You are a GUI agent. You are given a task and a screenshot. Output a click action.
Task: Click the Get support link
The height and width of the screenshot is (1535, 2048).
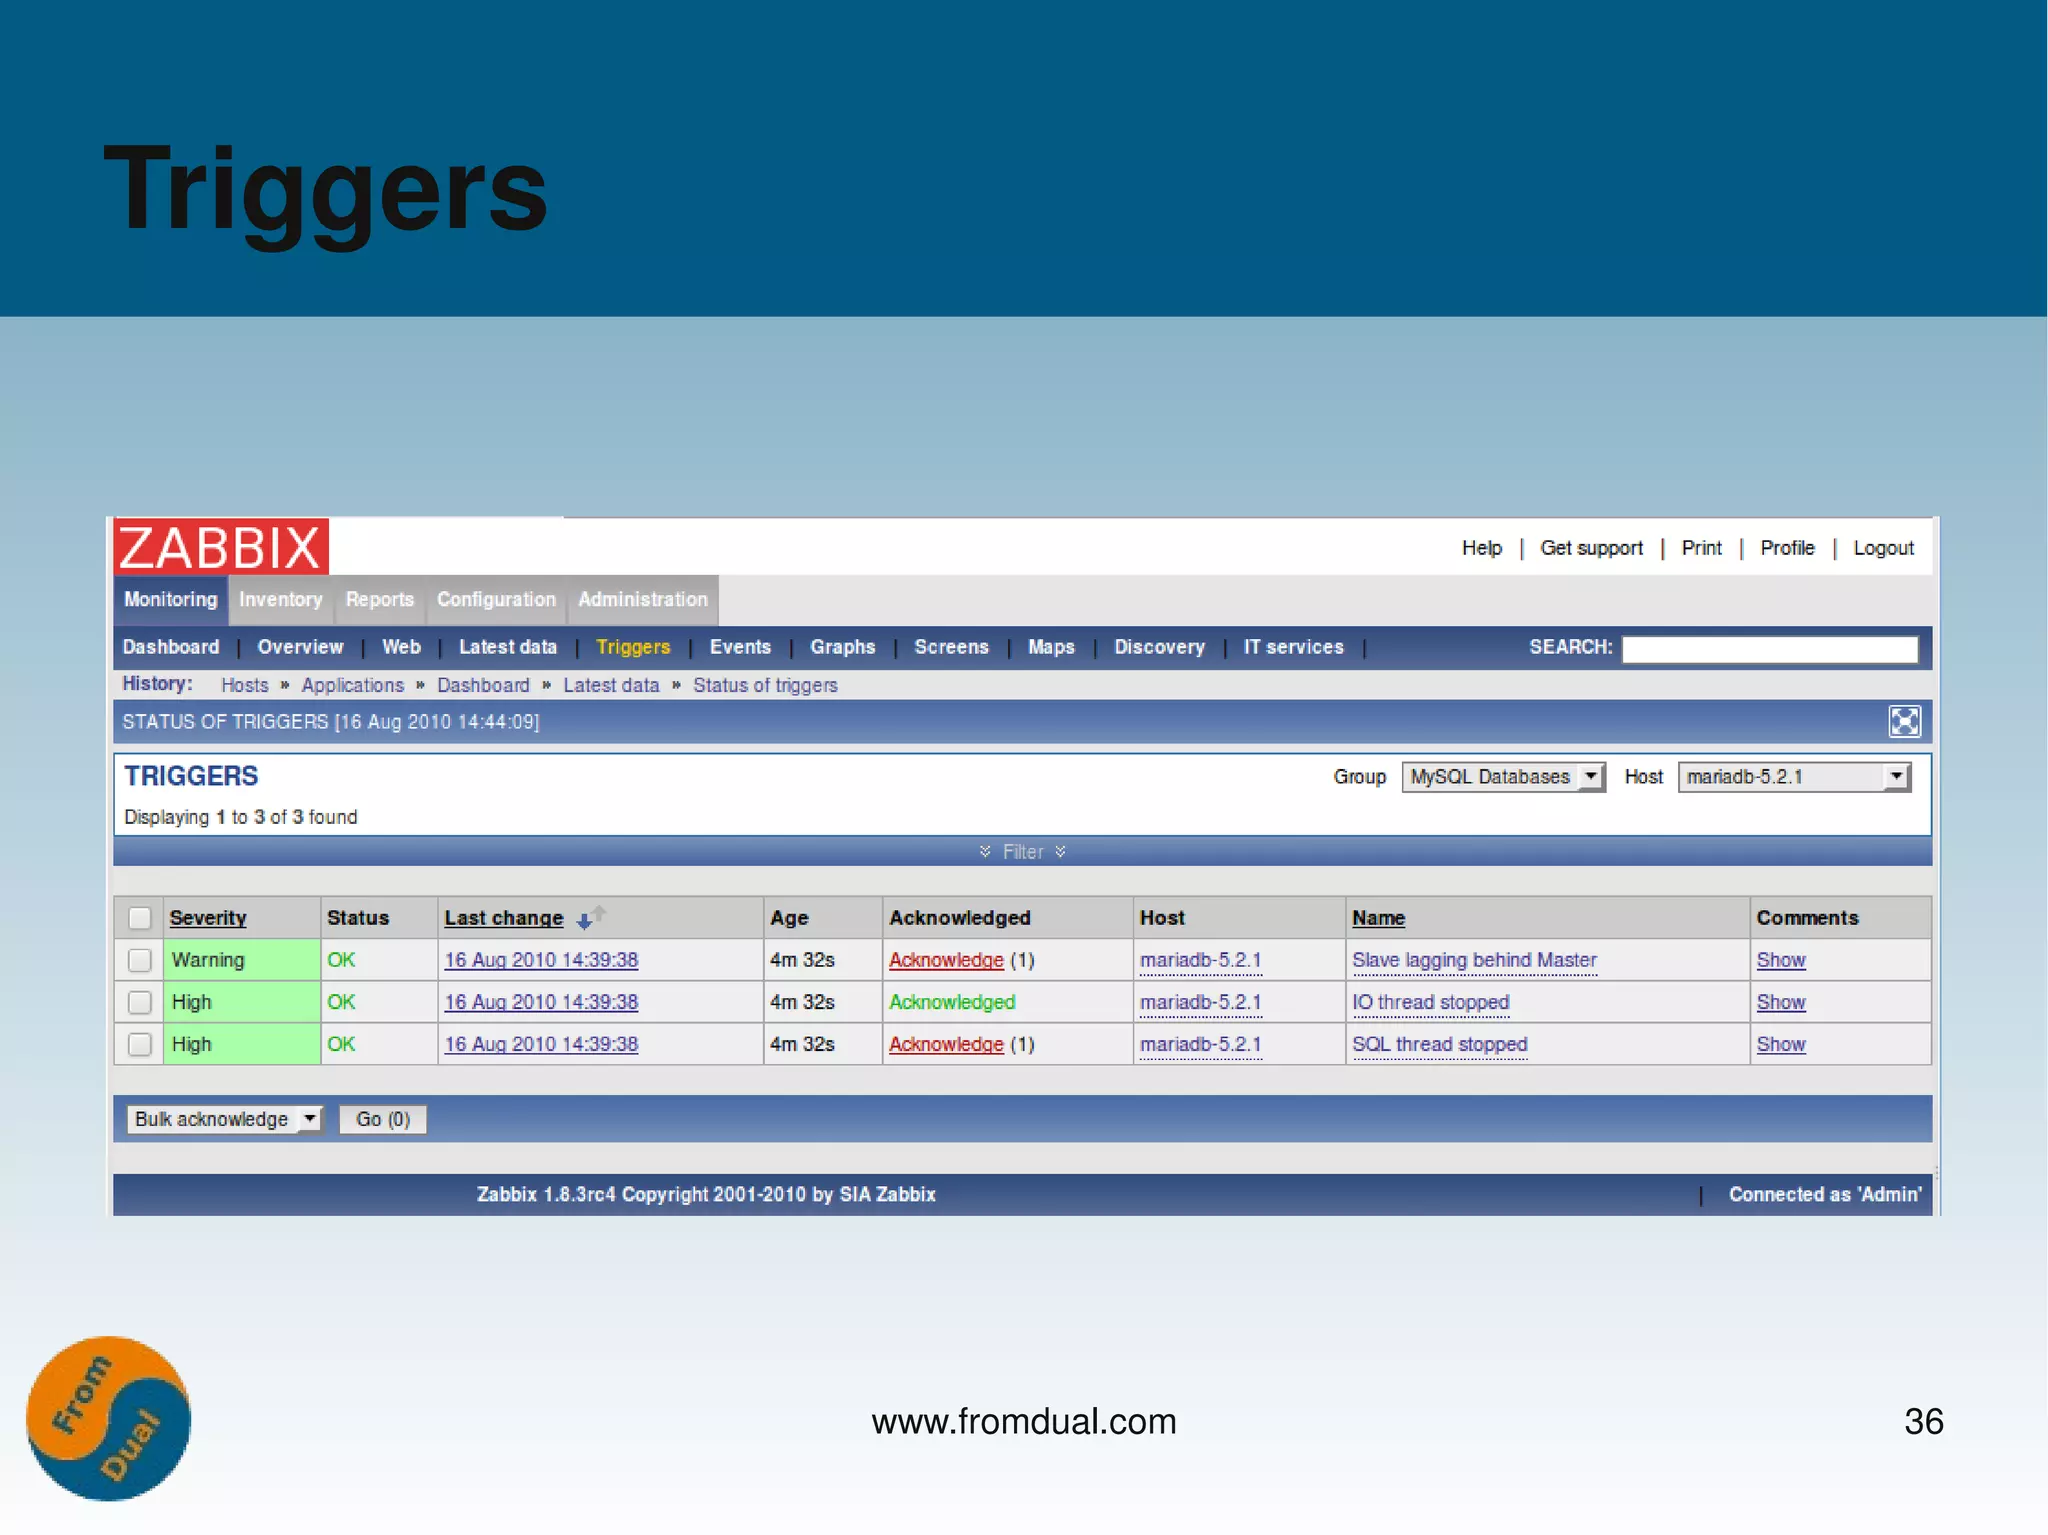(1591, 548)
